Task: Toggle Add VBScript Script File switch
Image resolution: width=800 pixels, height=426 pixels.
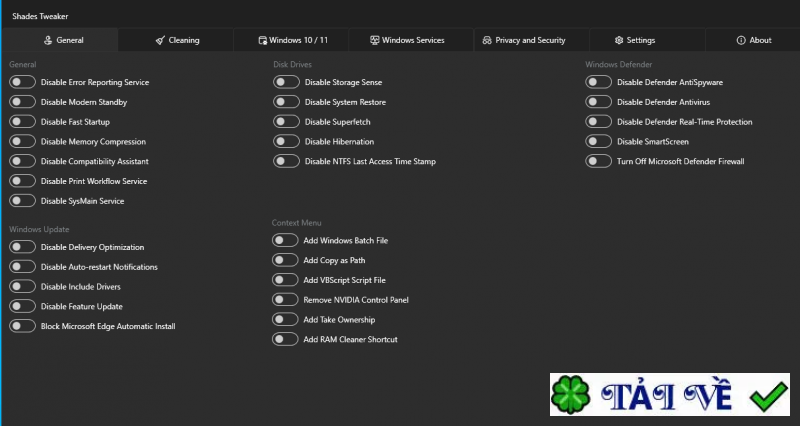Action: click(285, 280)
